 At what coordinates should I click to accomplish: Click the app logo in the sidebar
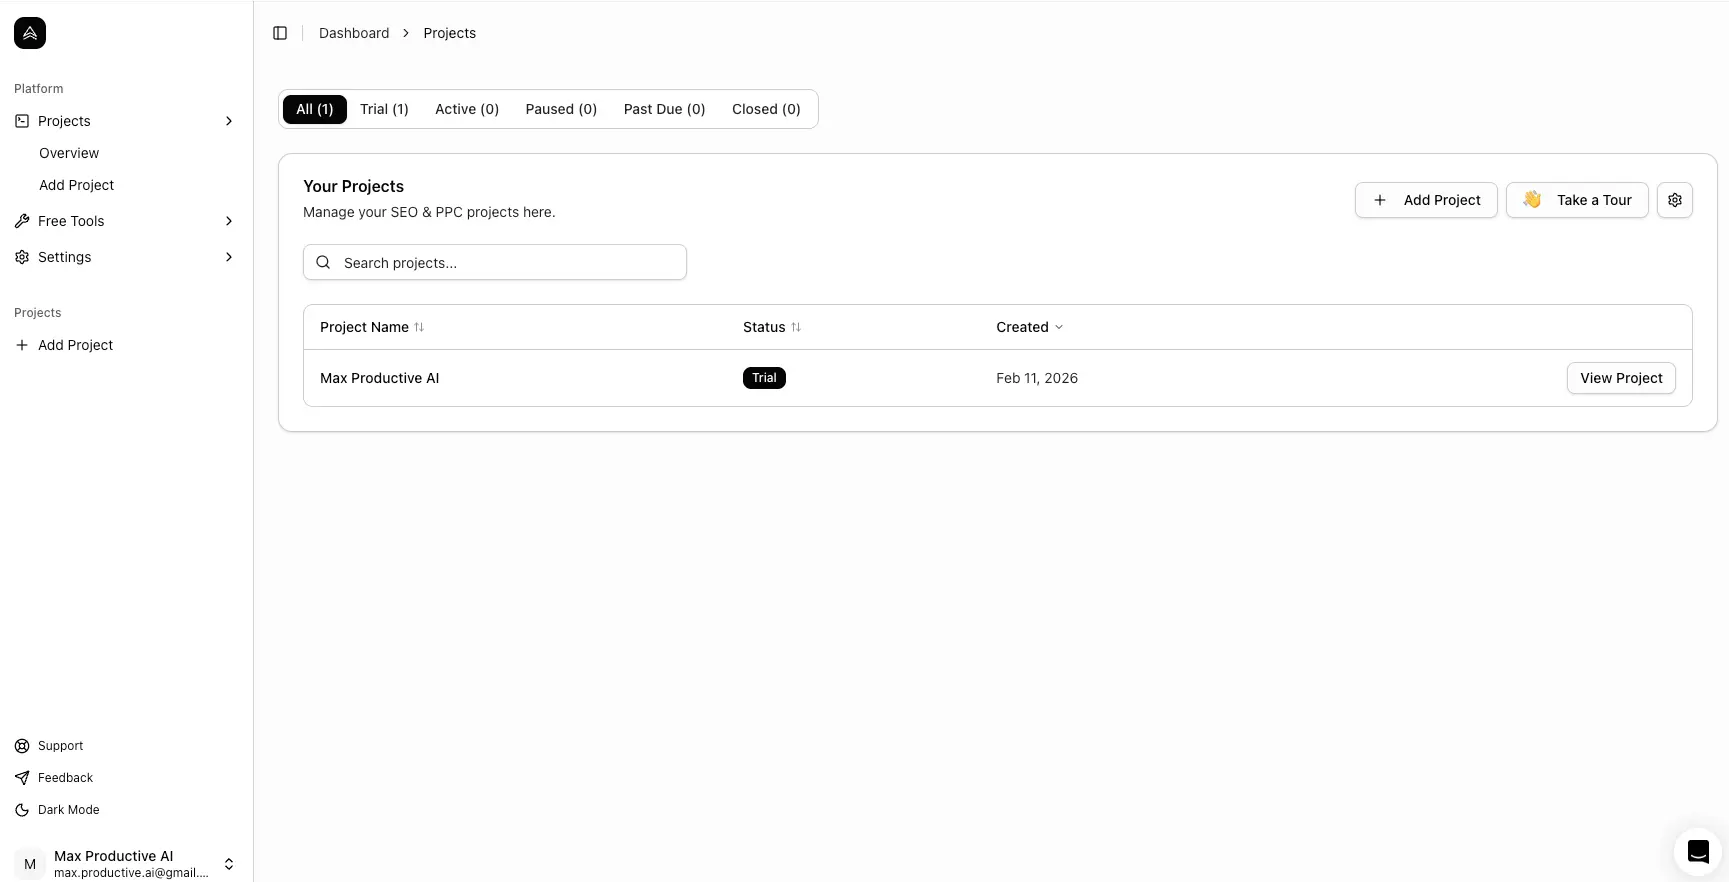30,33
